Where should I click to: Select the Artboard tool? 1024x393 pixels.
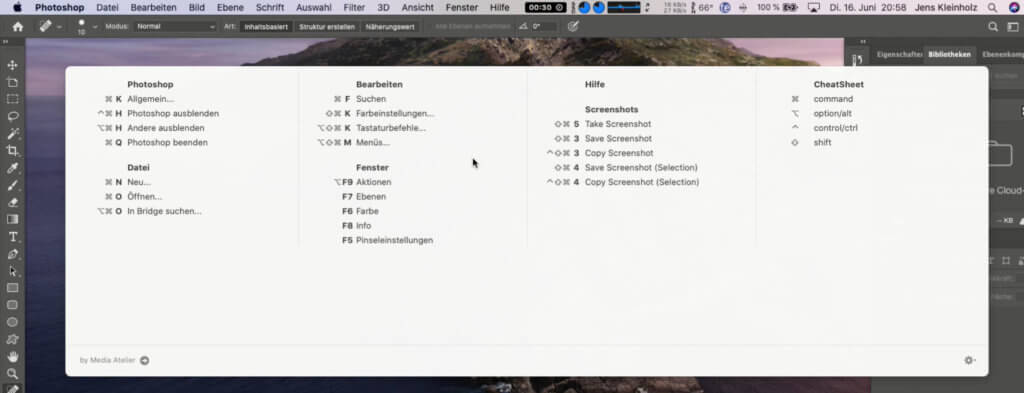(12, 82)
